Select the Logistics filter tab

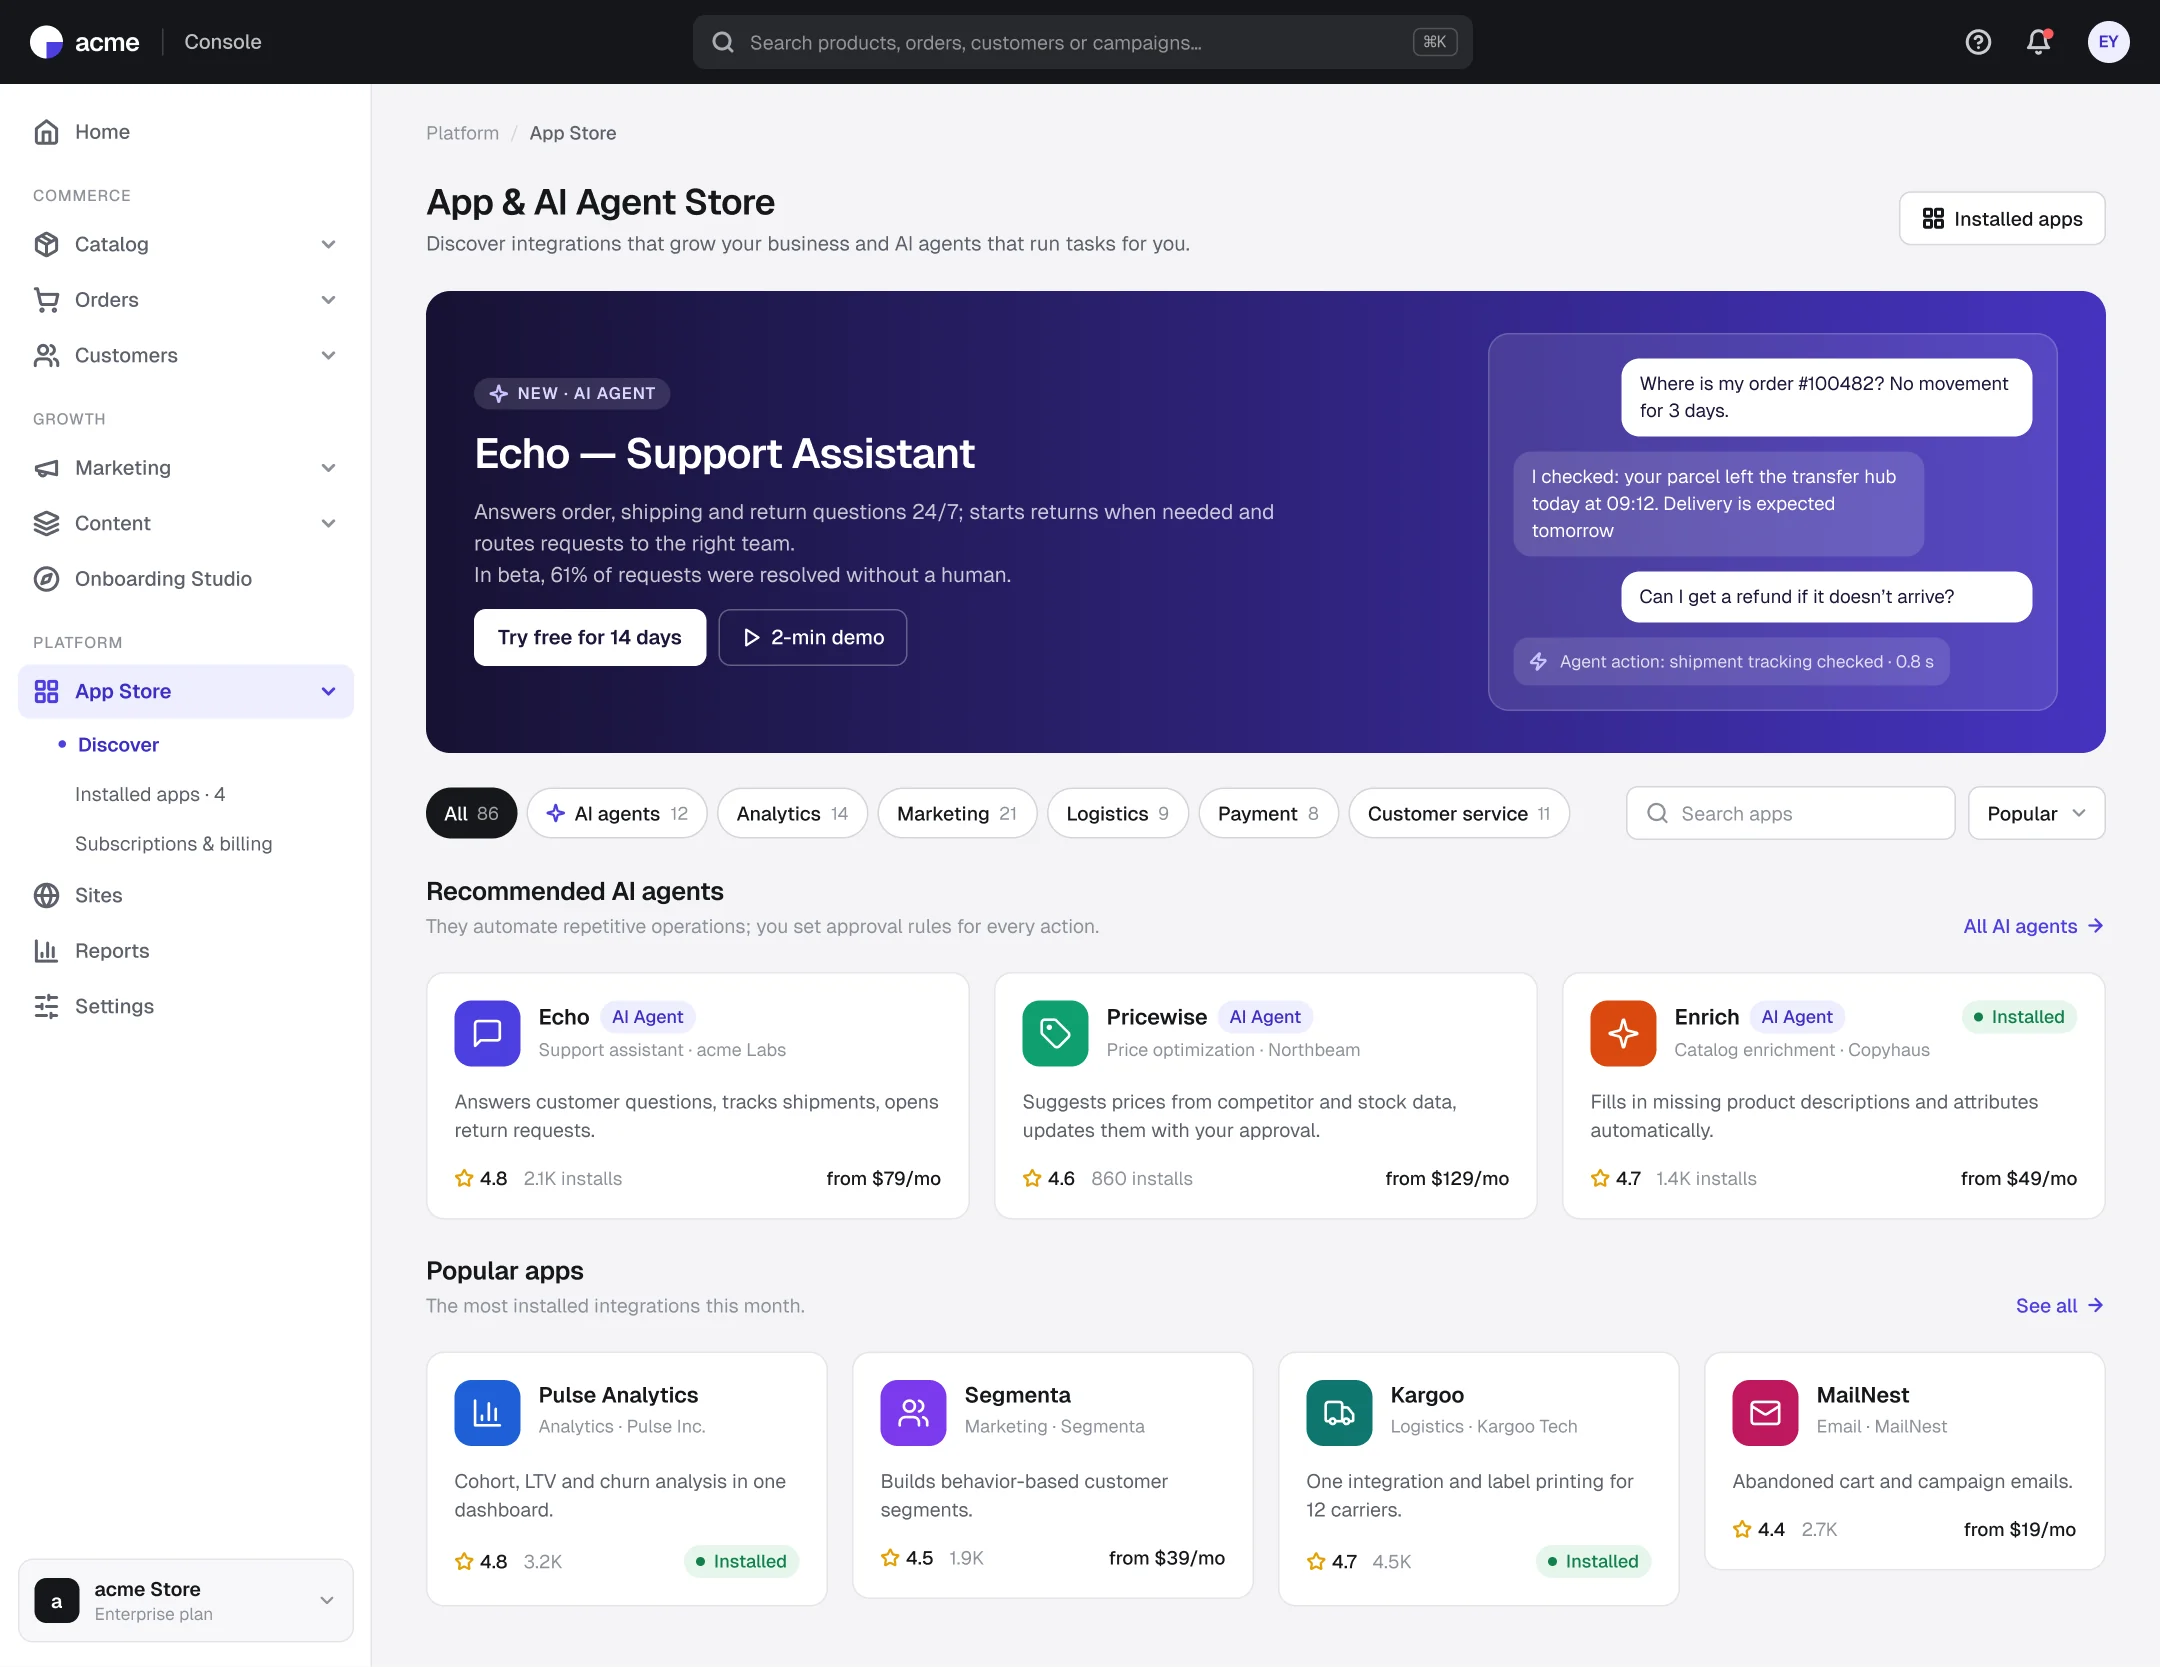click(x=1117, y=813)
